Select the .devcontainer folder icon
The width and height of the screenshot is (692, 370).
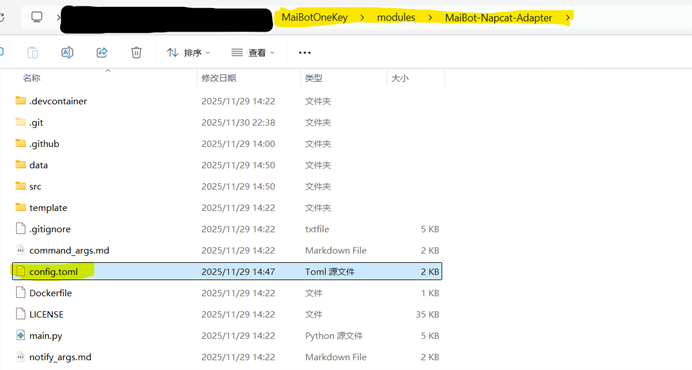(20, 101)
